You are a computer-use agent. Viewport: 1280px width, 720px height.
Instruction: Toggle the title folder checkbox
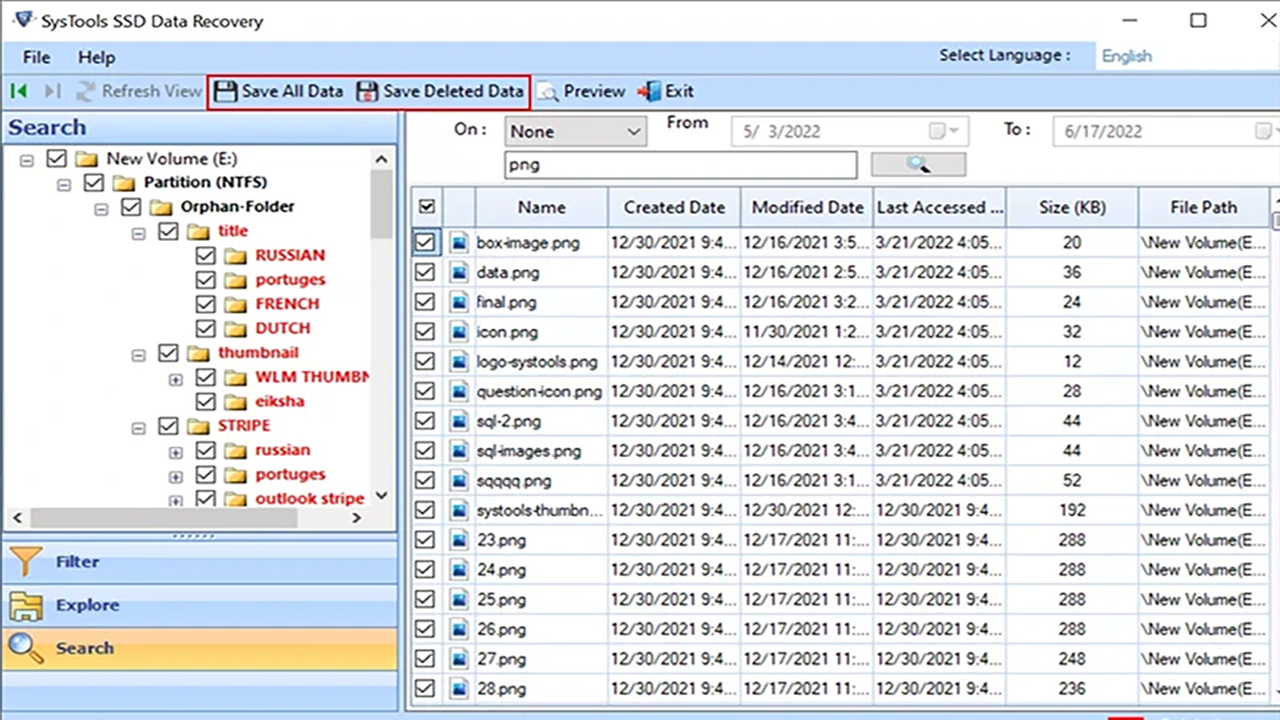click(168, 231)
